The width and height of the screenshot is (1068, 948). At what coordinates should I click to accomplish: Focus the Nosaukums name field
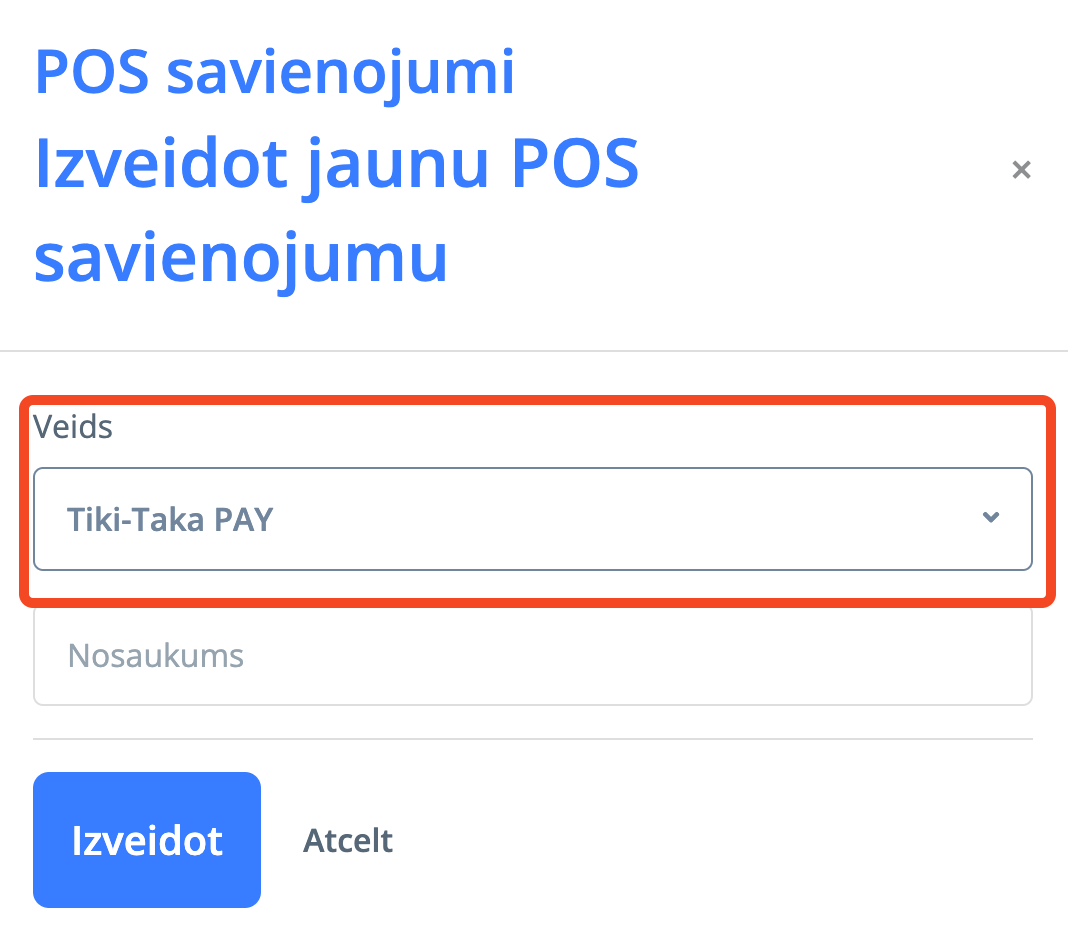[x=533, y=656]
